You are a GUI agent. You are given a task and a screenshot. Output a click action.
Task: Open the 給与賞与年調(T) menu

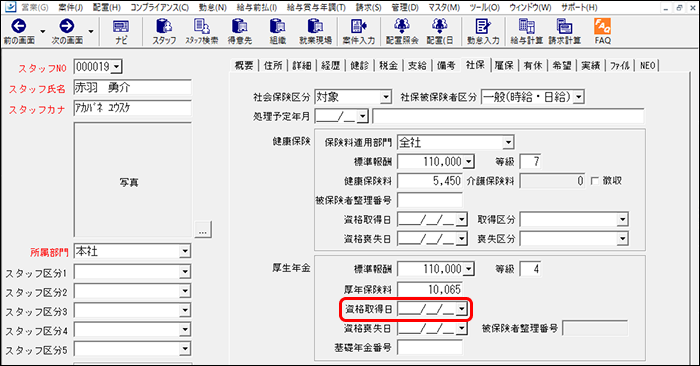point(316,8)
